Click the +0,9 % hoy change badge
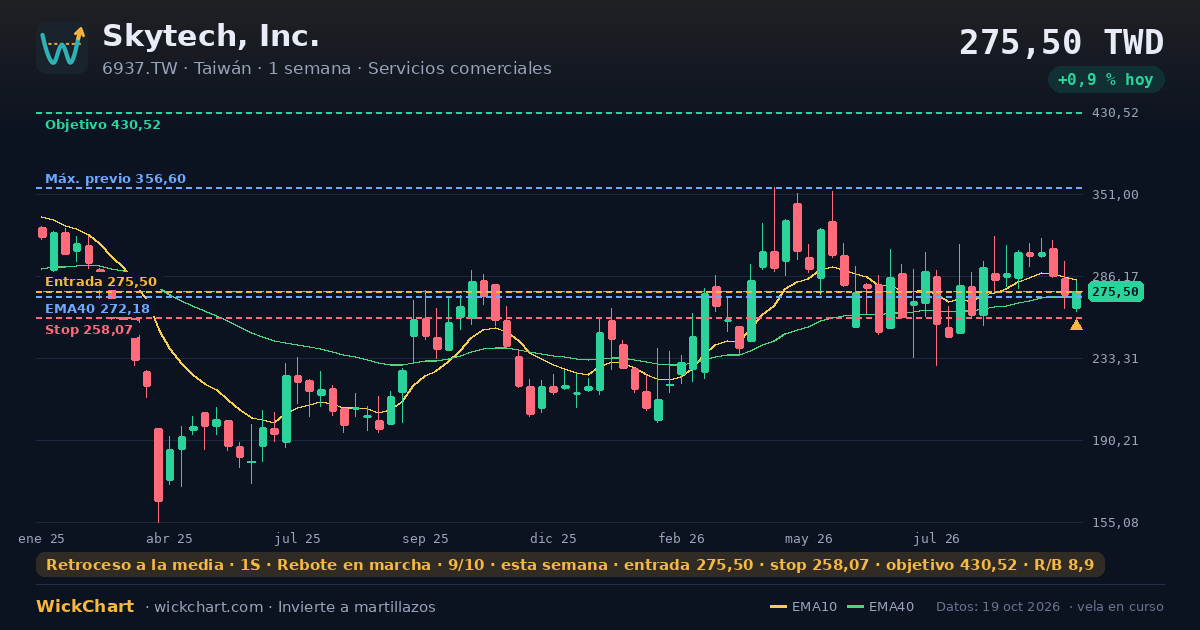The height and width of the screenshot is (630, 1200). pyautogui.click(x=1106, y=80)
